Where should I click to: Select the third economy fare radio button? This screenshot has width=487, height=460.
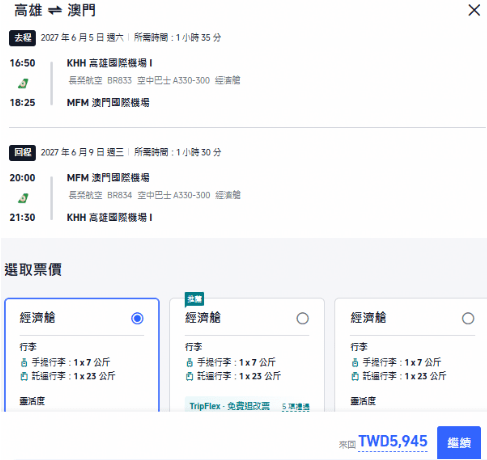[x=468, y=318]
